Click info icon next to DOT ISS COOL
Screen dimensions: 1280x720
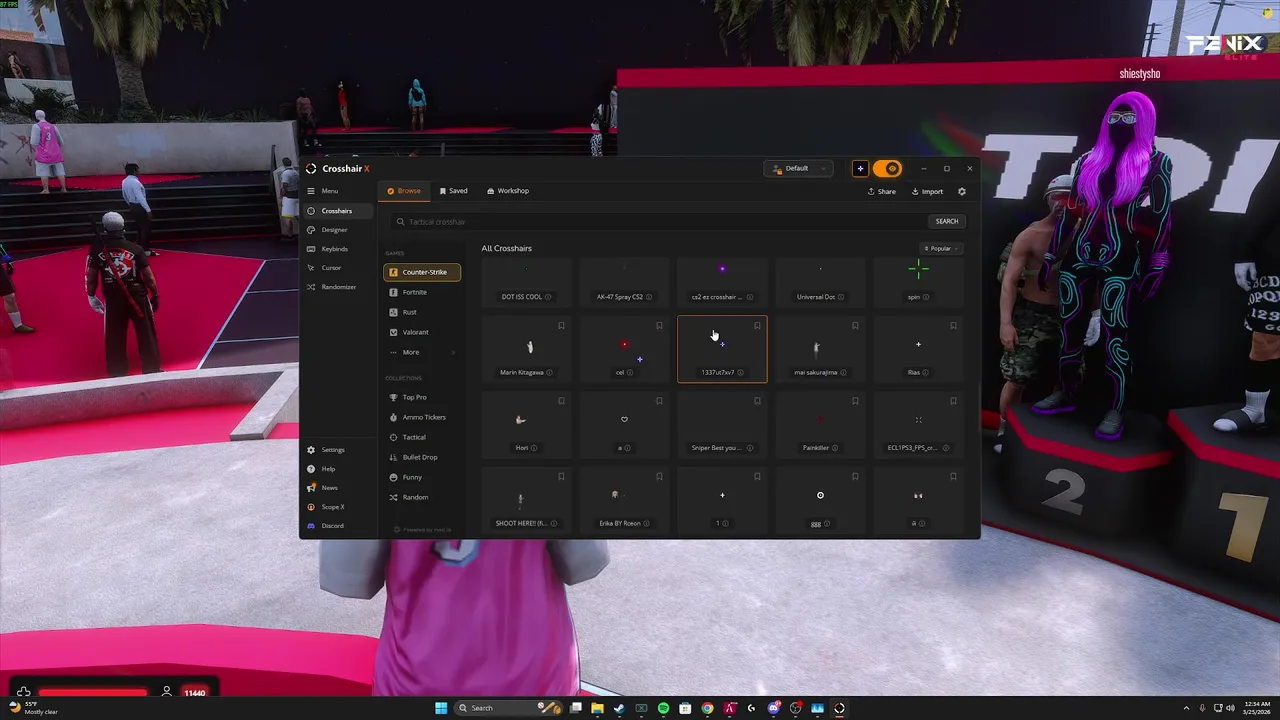tap(550, 297)
